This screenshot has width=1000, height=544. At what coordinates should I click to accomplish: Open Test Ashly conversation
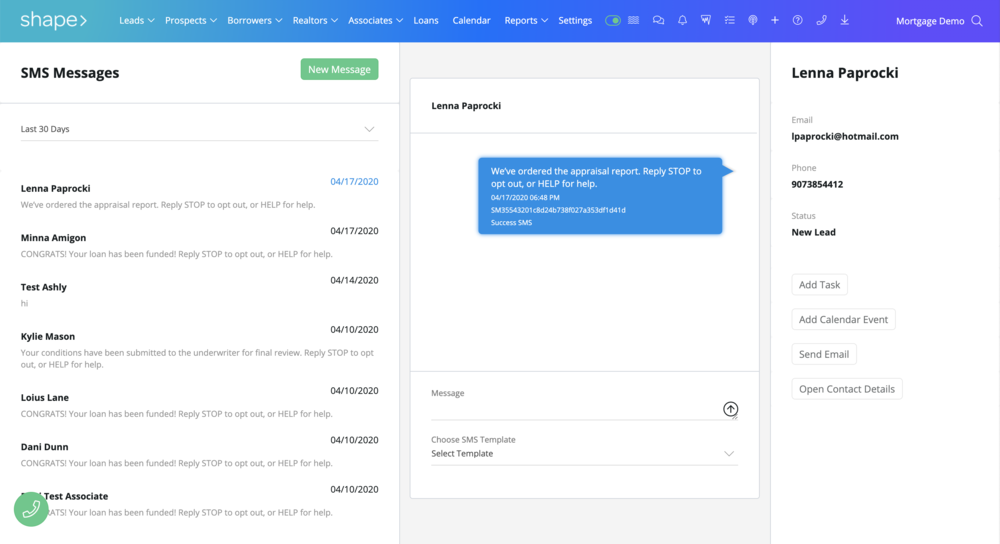199,294
